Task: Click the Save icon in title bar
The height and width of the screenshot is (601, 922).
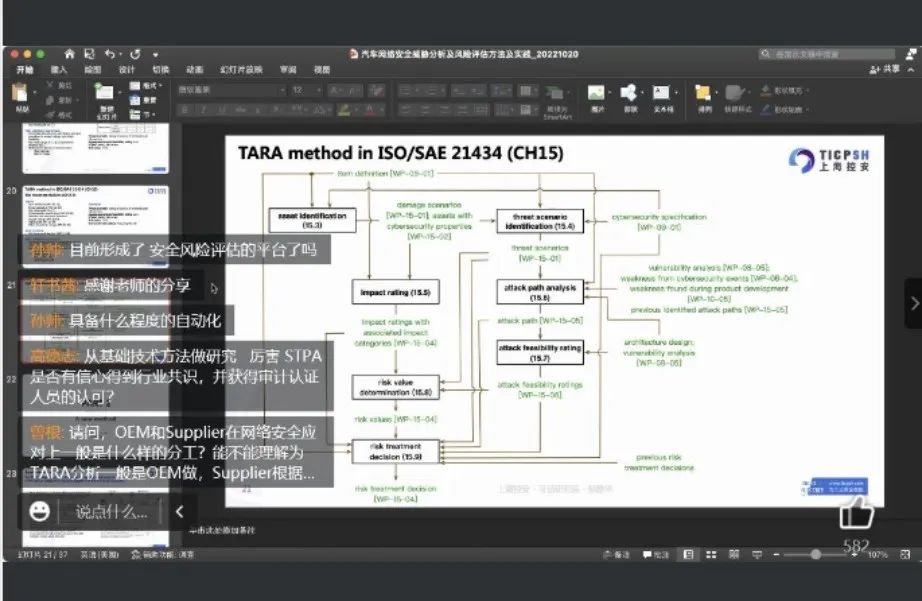Action: click(x=89, y=54)
